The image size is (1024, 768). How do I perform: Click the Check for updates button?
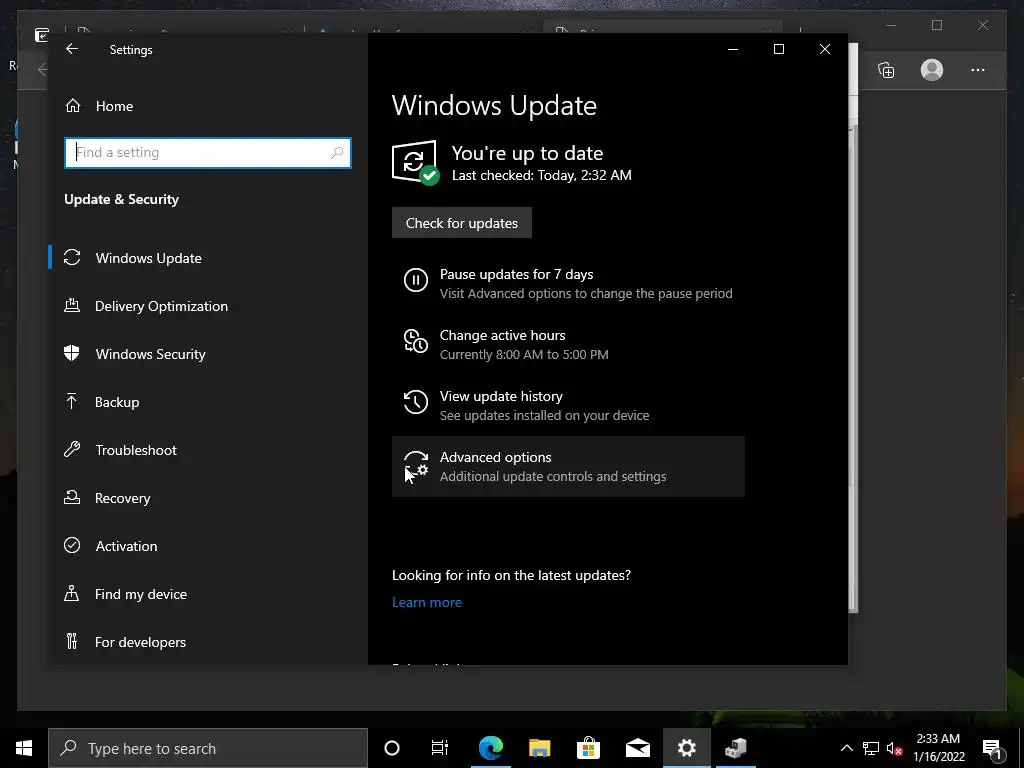coord(462,223)
